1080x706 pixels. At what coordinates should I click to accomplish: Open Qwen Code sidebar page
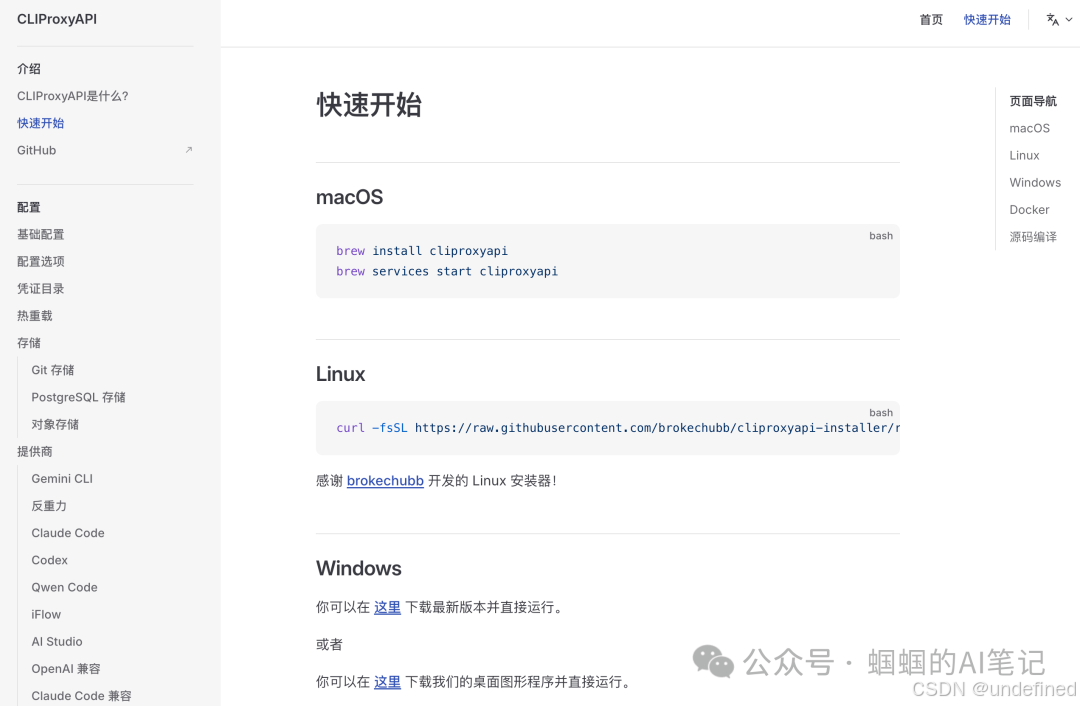click(x=64, y=587)
